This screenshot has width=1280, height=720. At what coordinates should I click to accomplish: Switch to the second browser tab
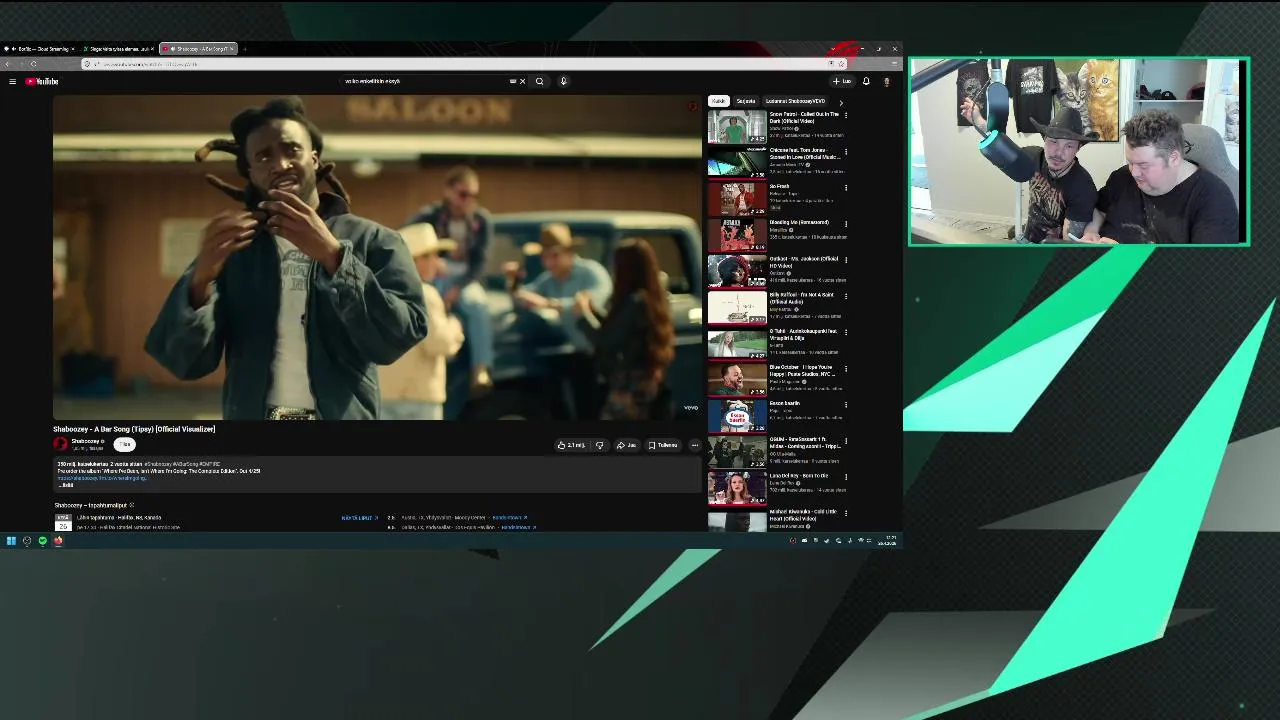[117, 49]
